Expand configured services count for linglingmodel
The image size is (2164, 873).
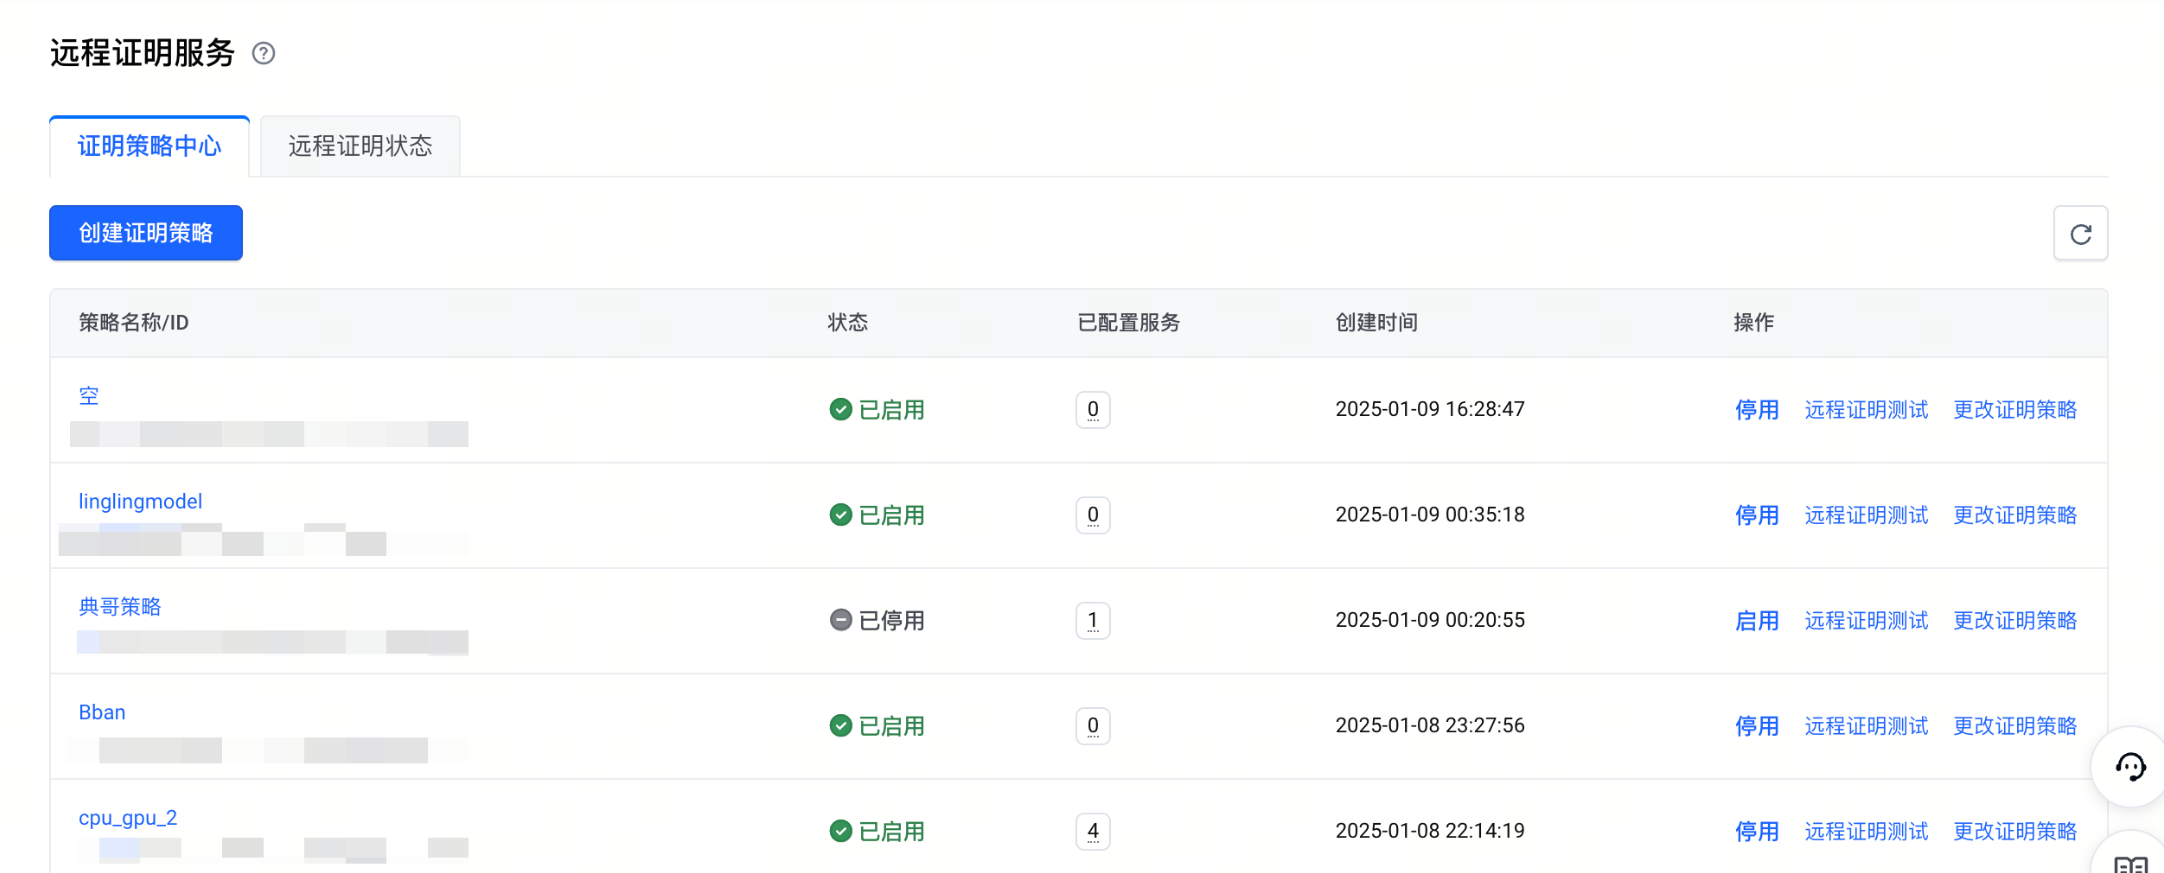(1093, 515)
